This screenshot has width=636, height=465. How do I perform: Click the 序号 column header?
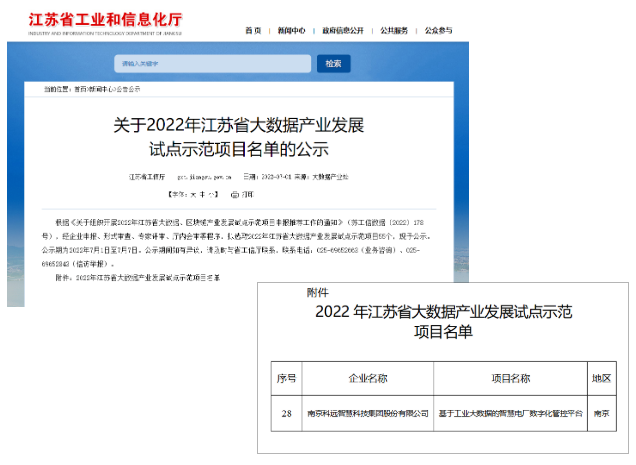(286, 379)
